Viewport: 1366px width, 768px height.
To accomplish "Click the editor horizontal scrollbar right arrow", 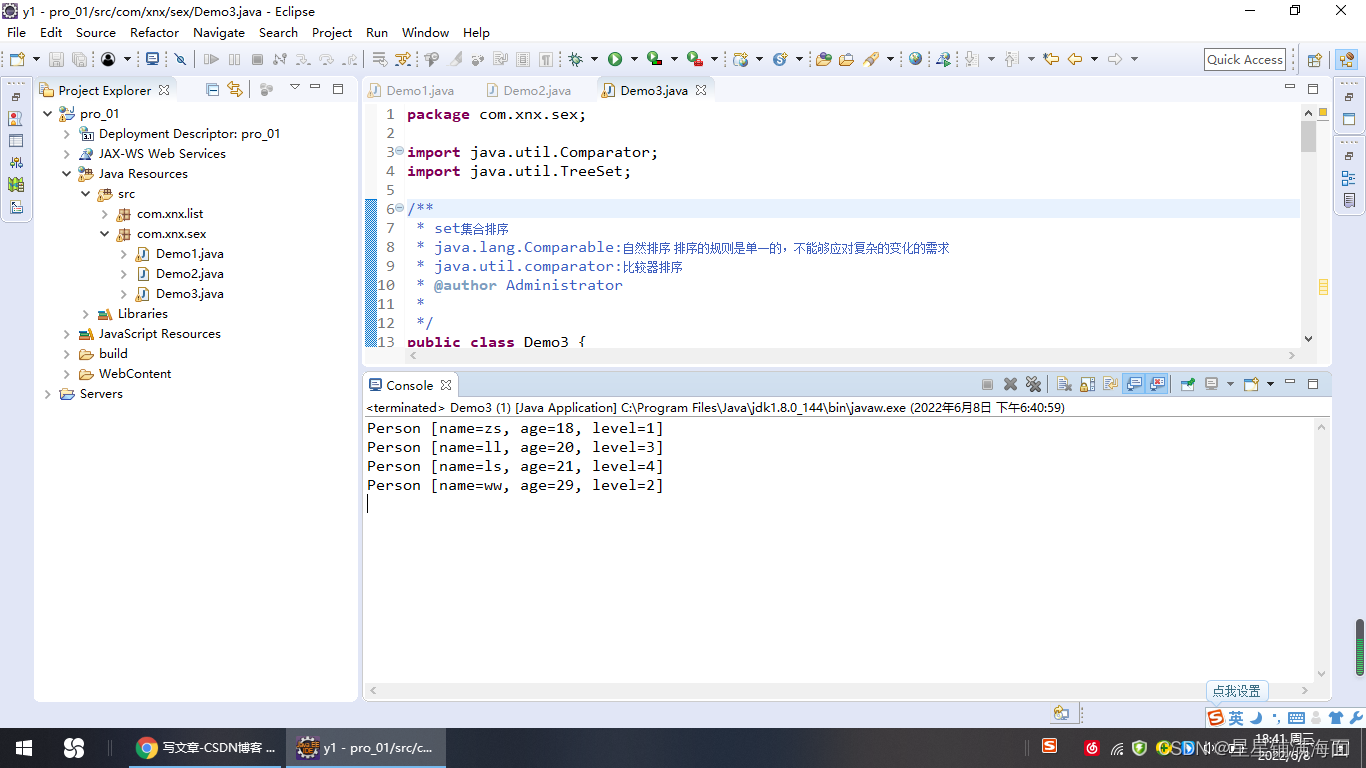I will coord(1291,355).
